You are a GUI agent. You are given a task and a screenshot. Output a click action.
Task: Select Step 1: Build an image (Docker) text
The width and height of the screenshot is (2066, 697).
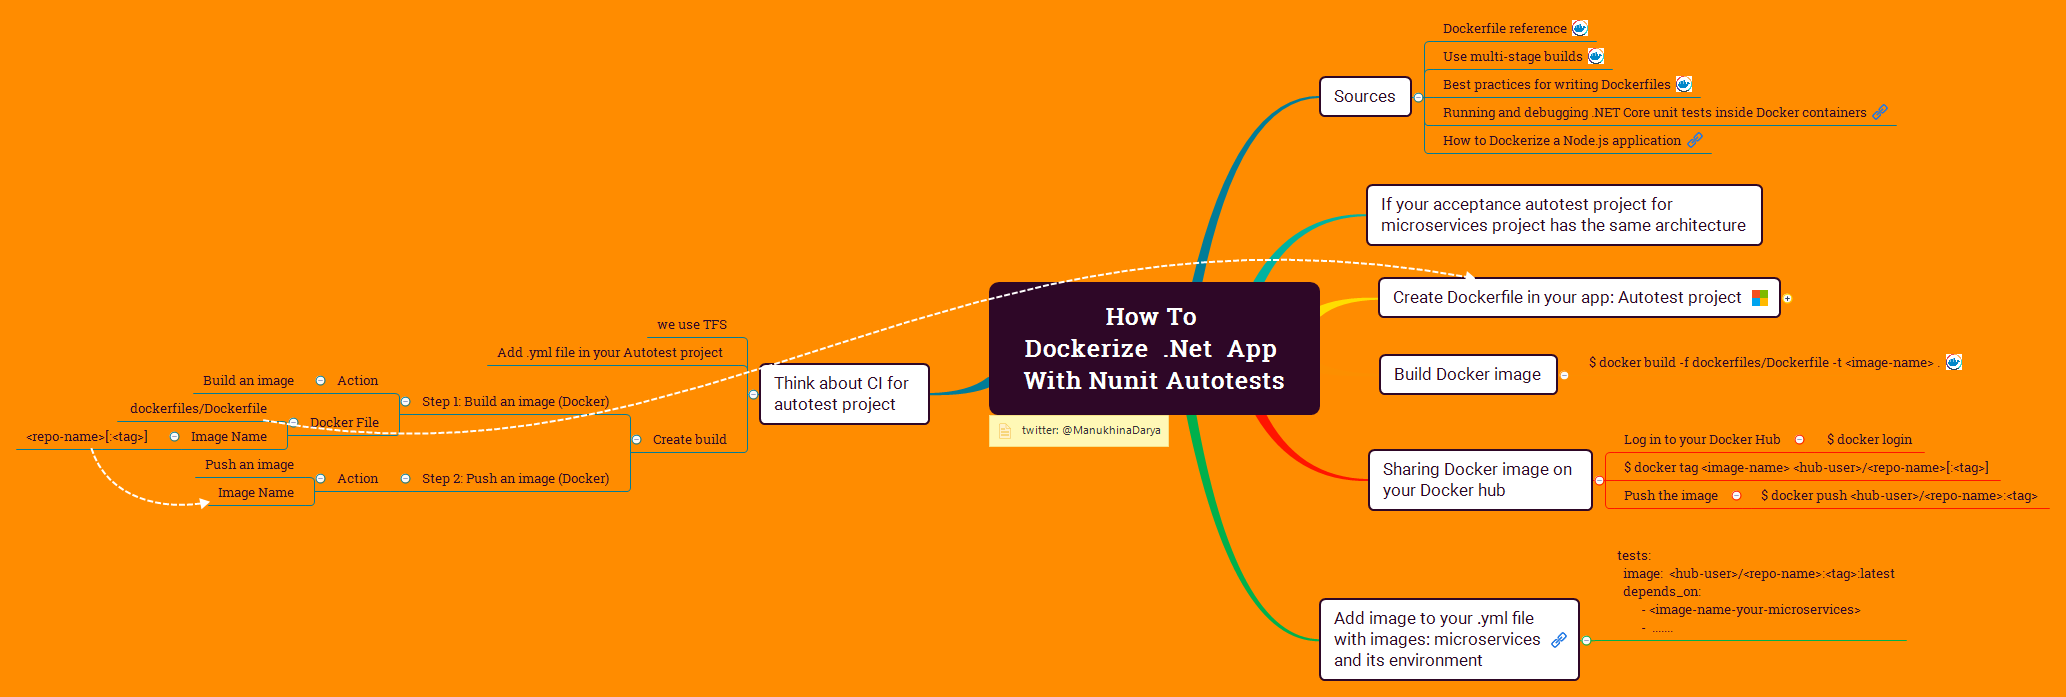[515, 402]
